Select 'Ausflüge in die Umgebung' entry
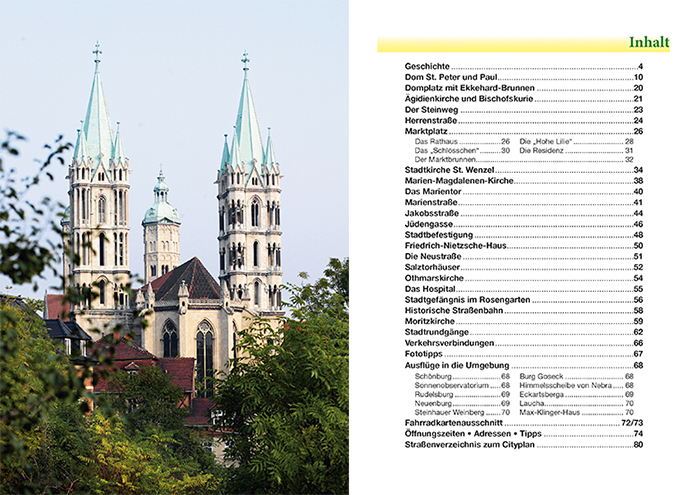Image resolution: width=698 pixels, height=495 pixels. [x=524, y=365]
